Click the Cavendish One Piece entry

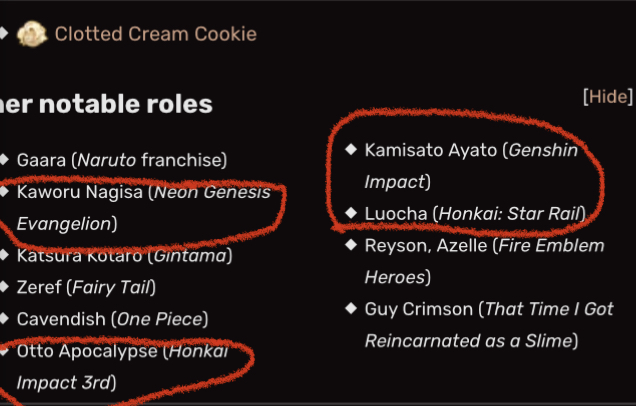click(x=112, y=319)
